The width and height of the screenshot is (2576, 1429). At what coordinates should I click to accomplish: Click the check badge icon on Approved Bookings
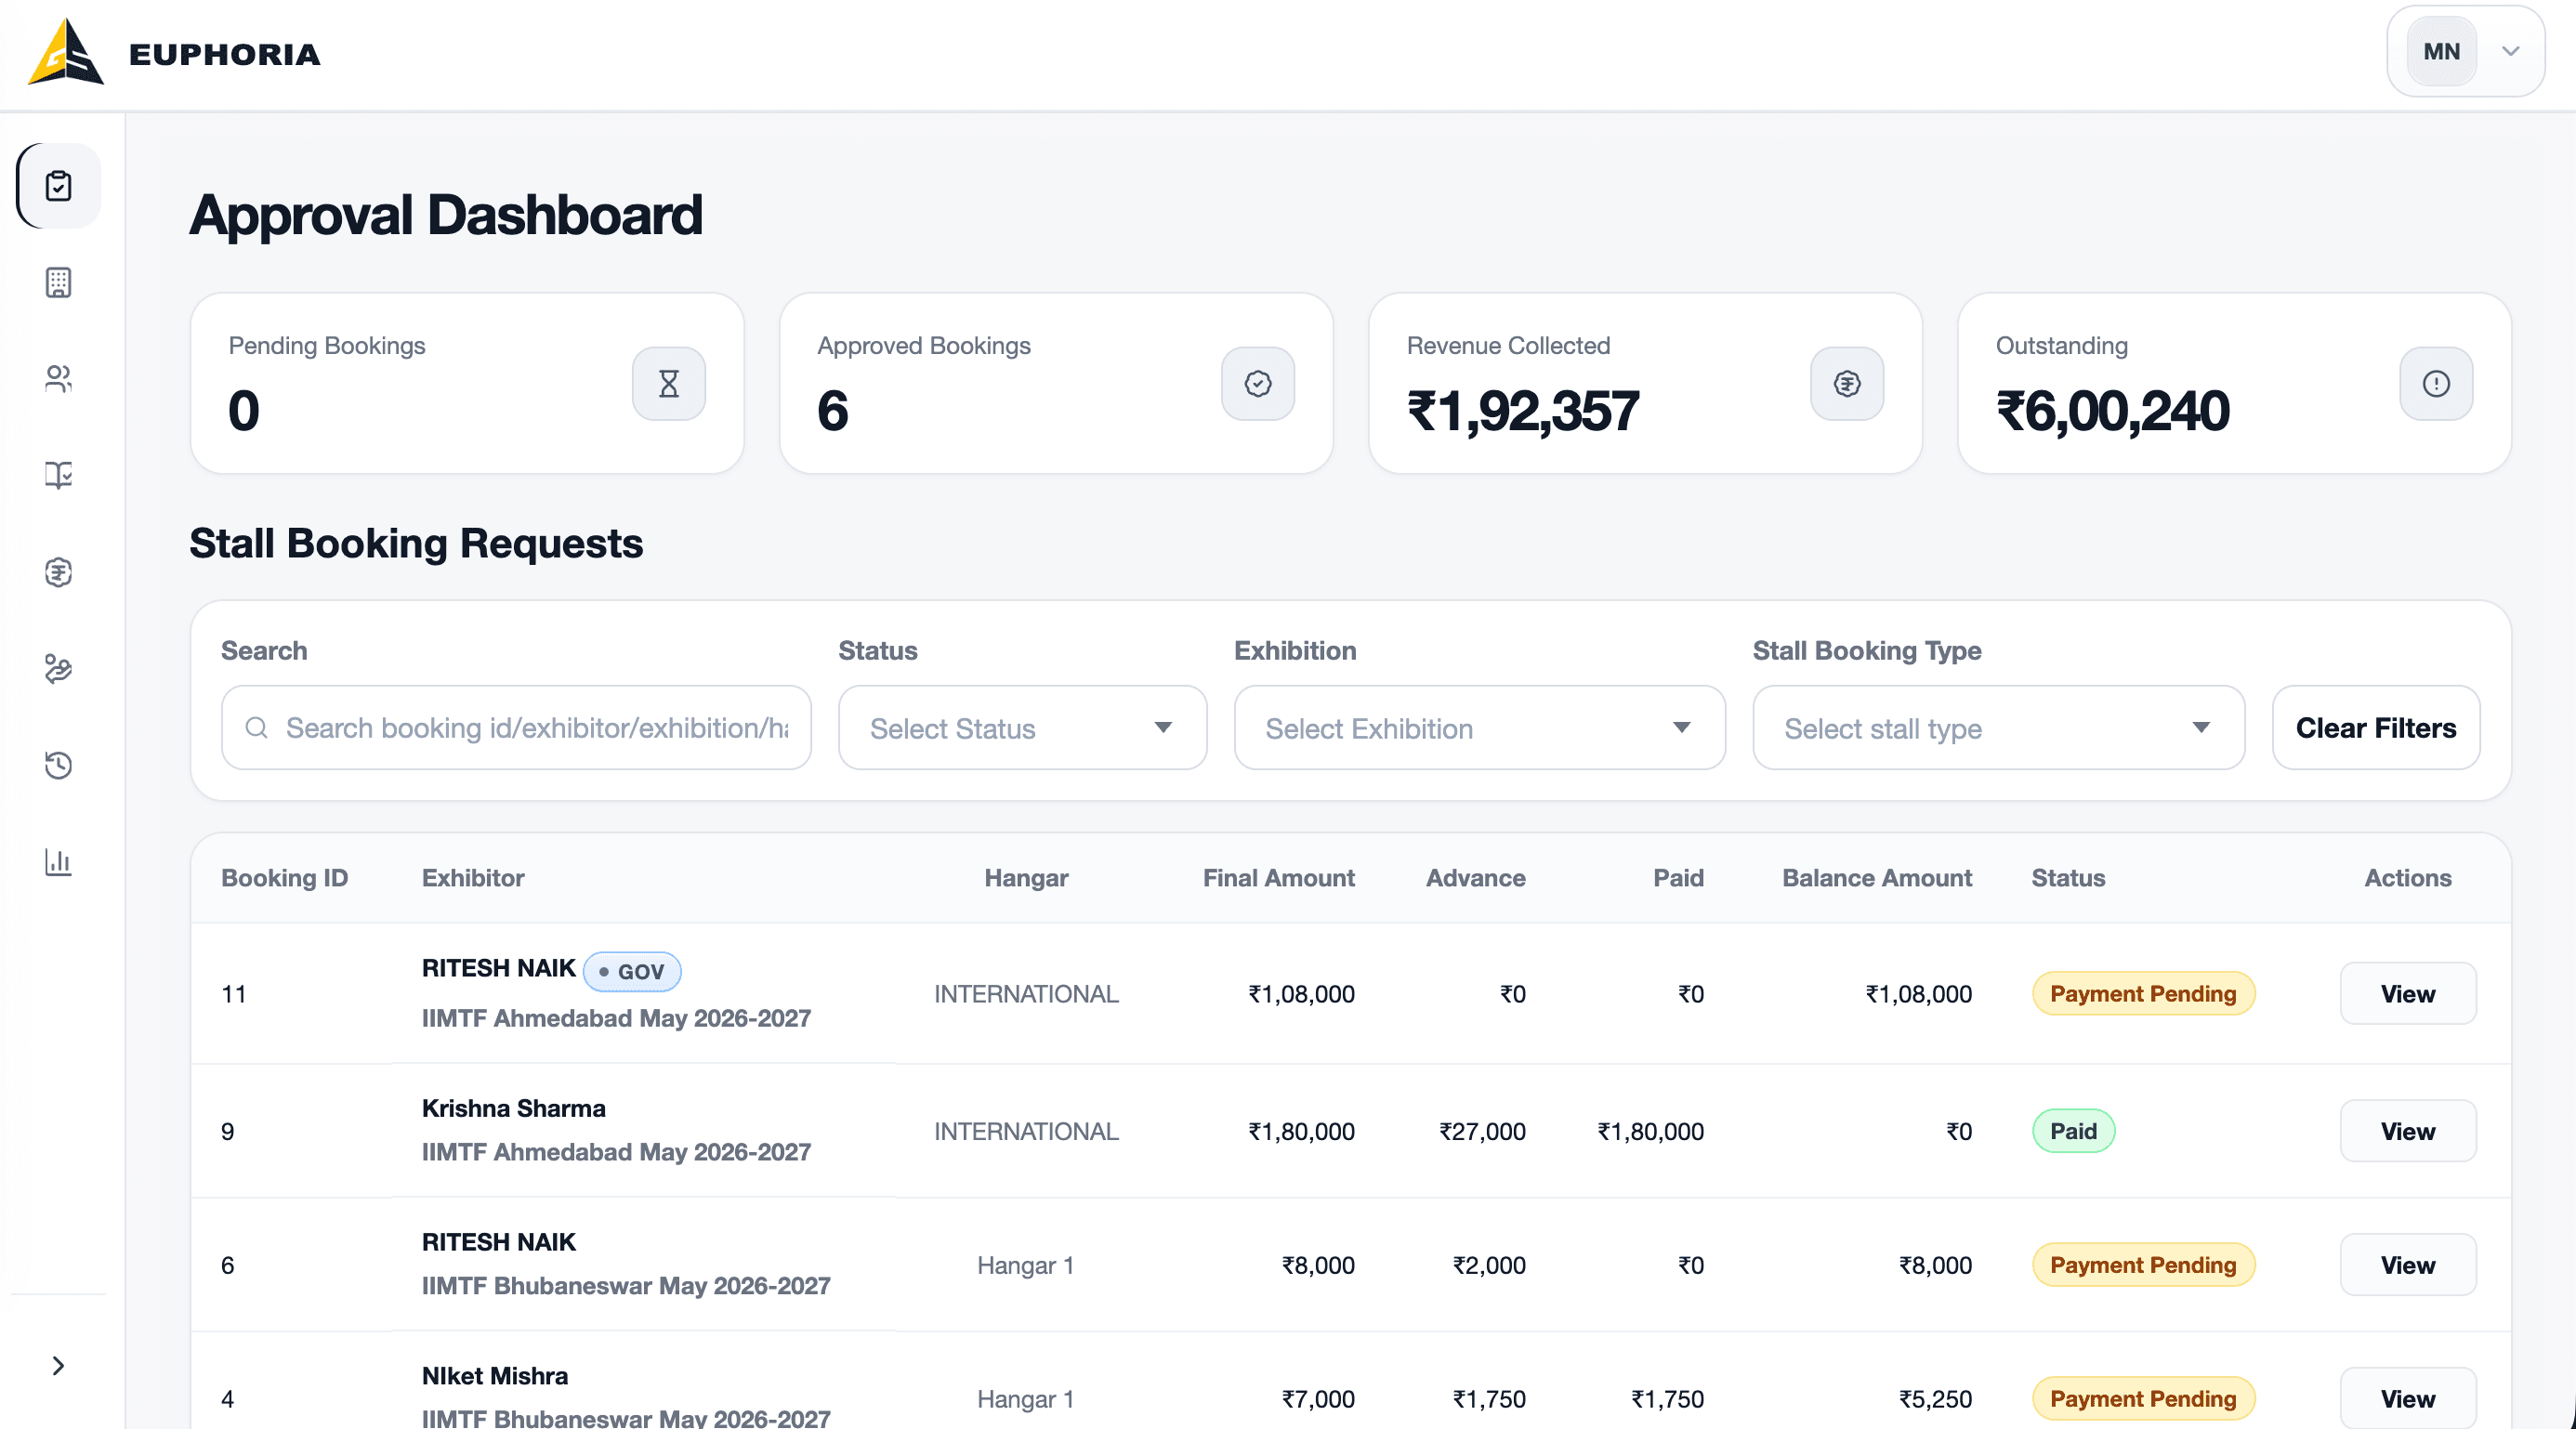tap(1258, 384)
